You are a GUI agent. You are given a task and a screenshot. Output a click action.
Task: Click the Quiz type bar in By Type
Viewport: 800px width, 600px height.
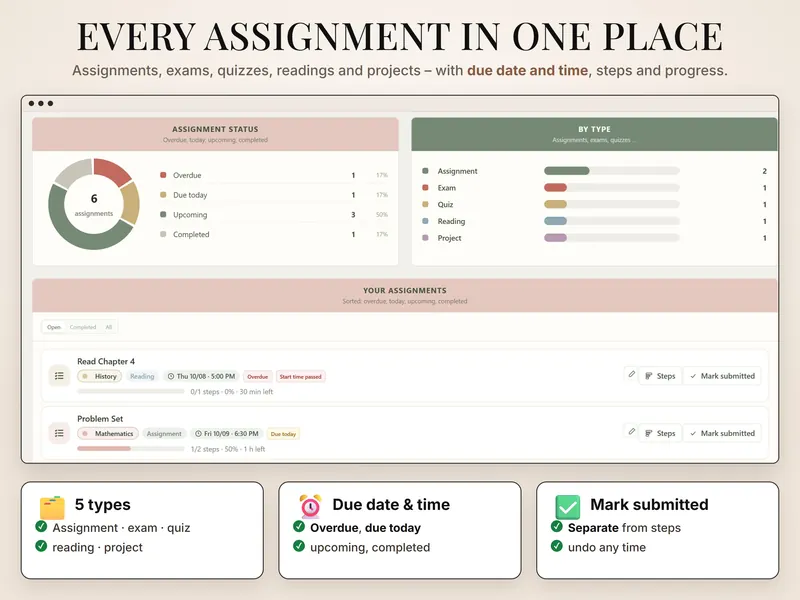pyautogui.click(x=612, y=204)
